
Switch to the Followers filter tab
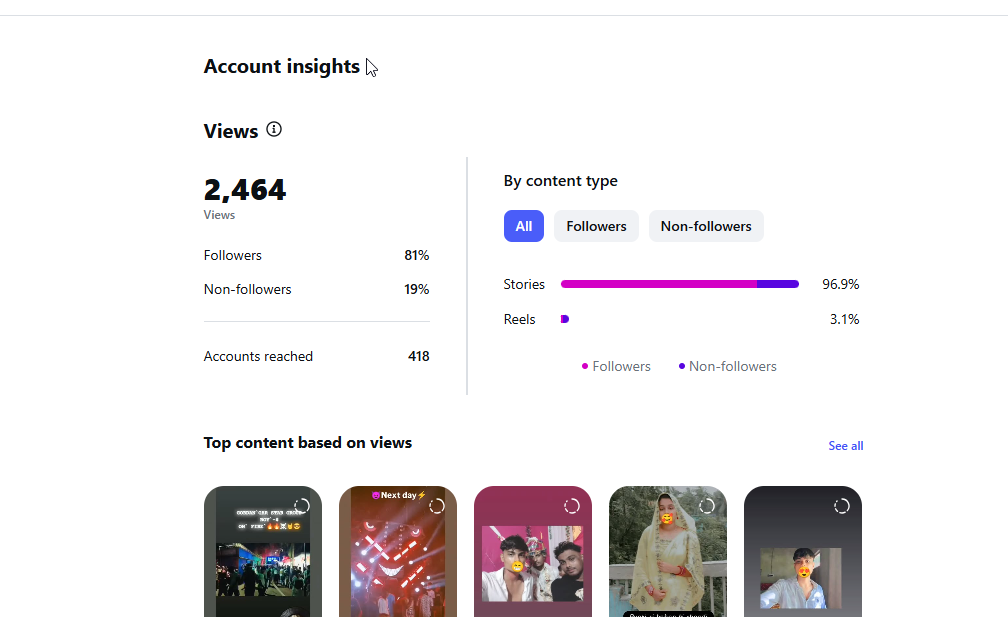pyautogui.click(x=596, y=226)
